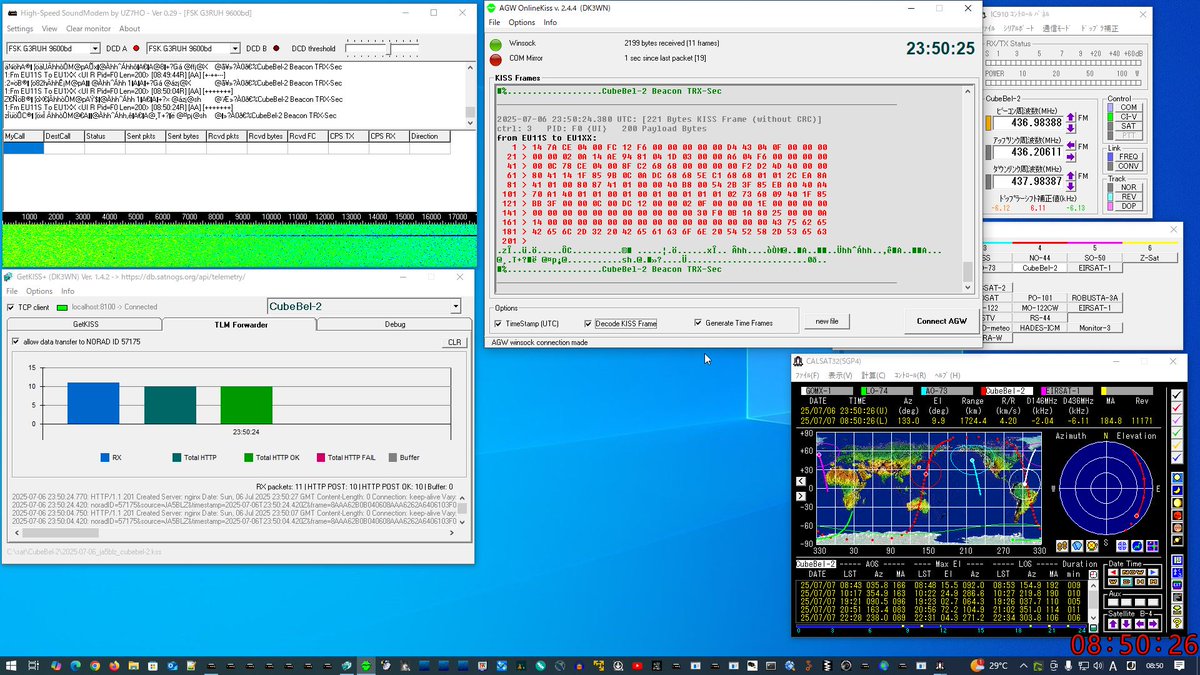Open Settings menu in SoundModem
Screen dimensions: 1200x675
[20, 29]
